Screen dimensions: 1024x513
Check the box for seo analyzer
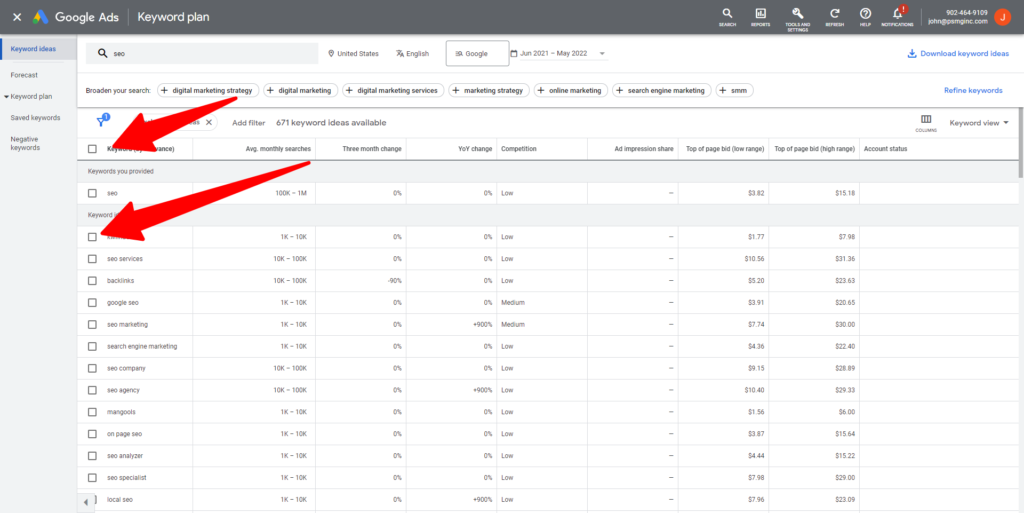coord(92,456)
